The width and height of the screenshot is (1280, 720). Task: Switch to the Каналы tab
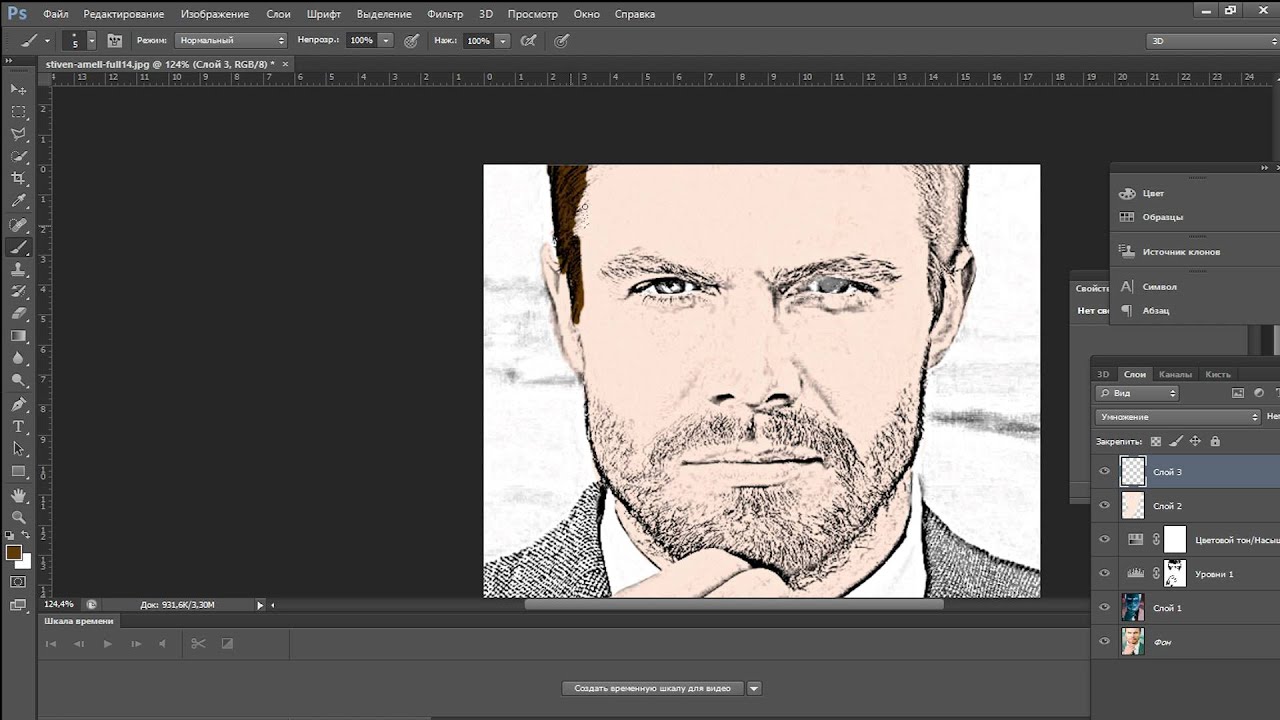[1175, 374]
